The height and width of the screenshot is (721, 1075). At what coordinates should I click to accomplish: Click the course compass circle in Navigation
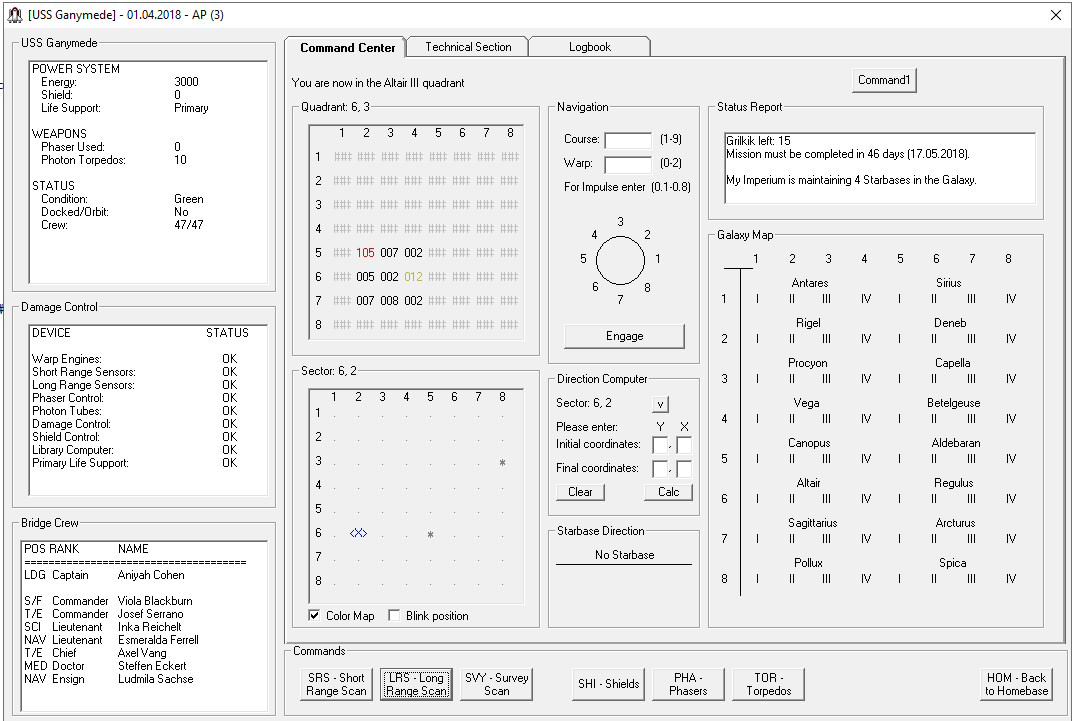pos(620,261)
